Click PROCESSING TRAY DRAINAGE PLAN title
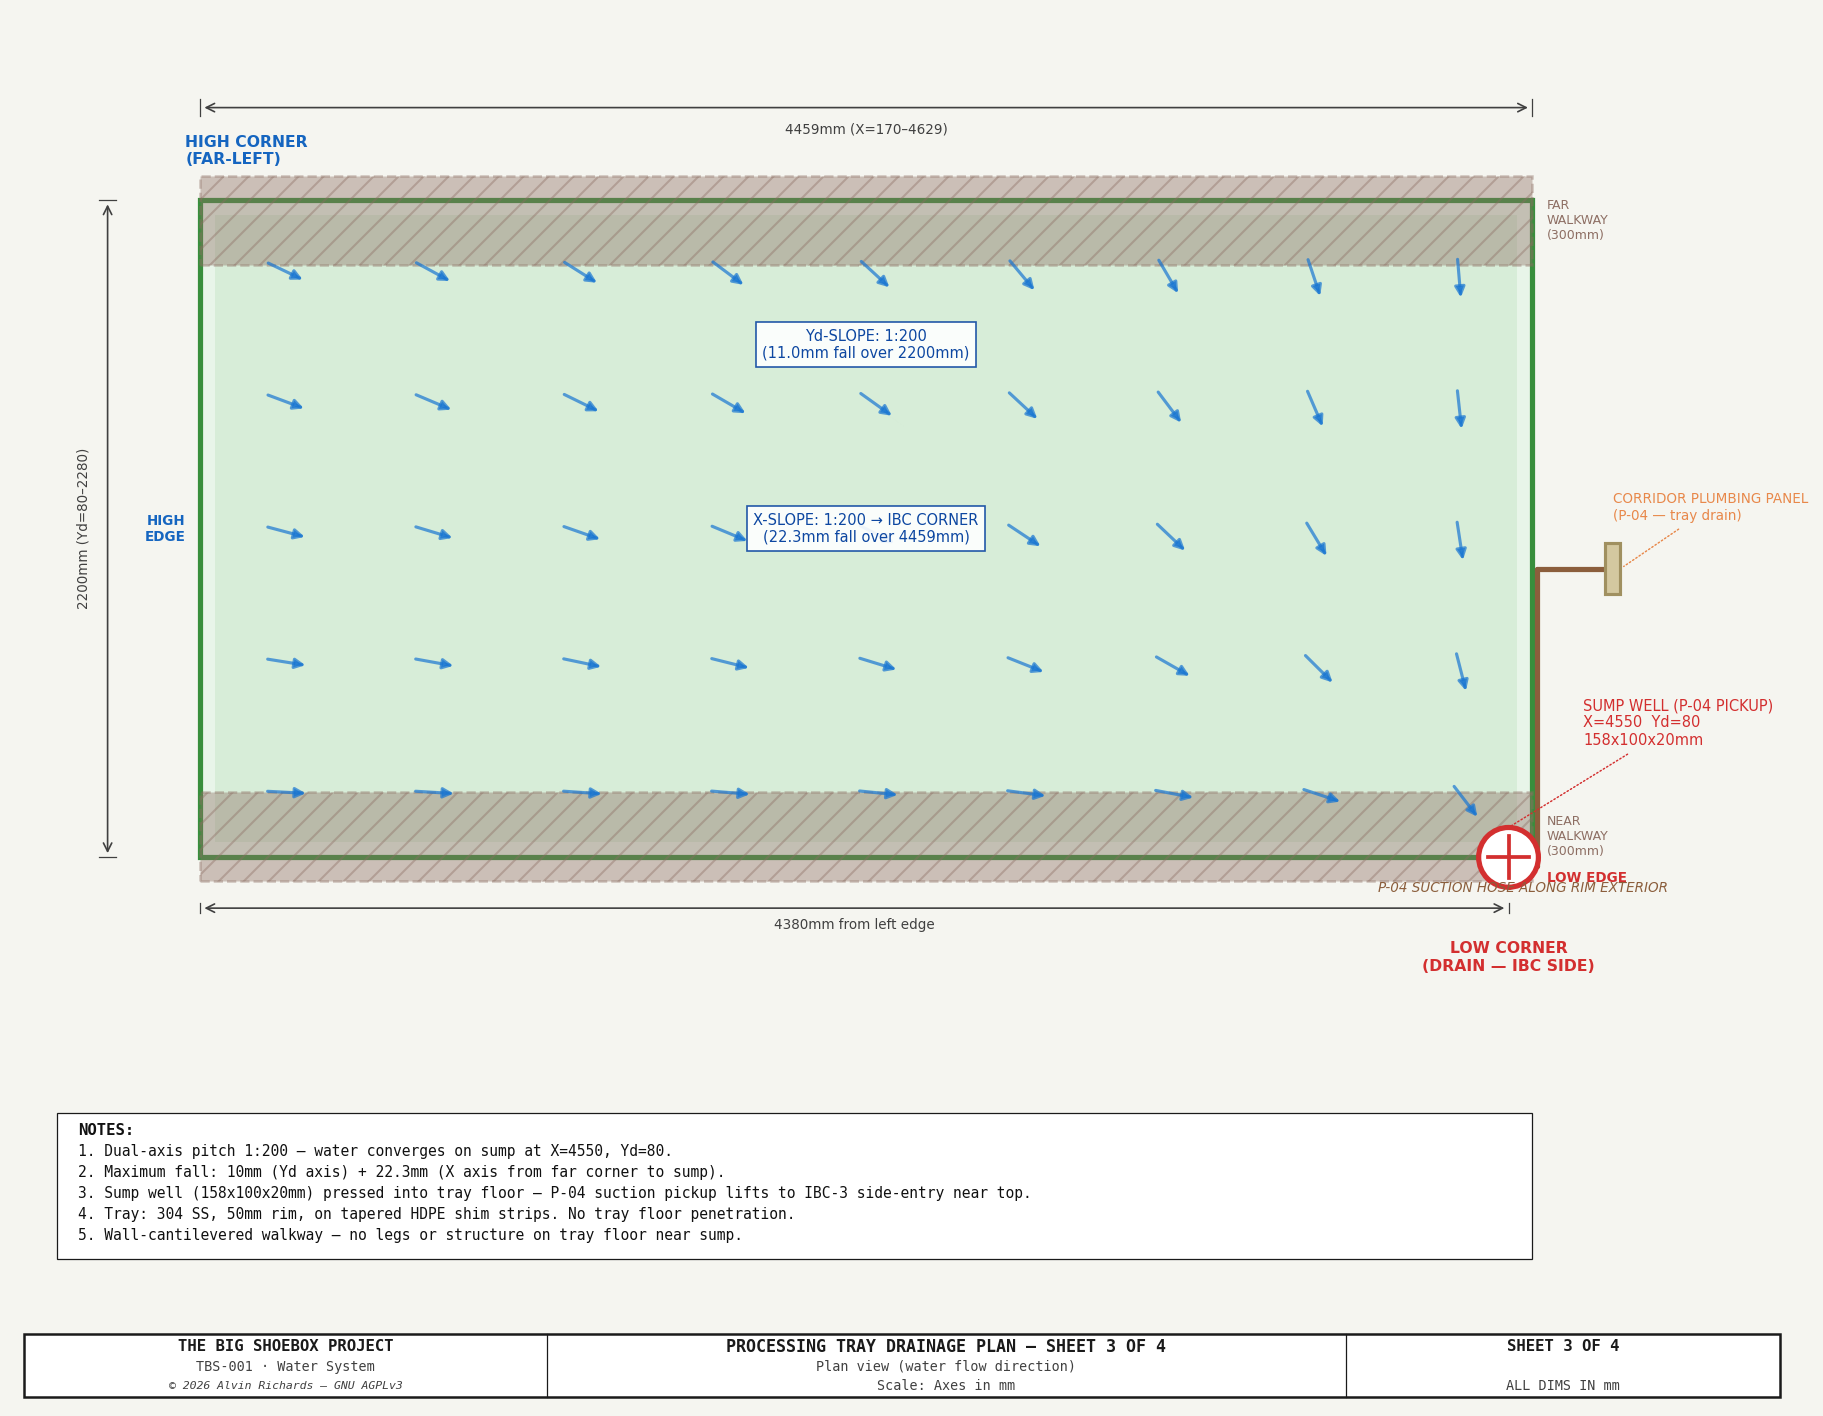This screenshot has width=1823, height=1416. [x=946, y=1347]
